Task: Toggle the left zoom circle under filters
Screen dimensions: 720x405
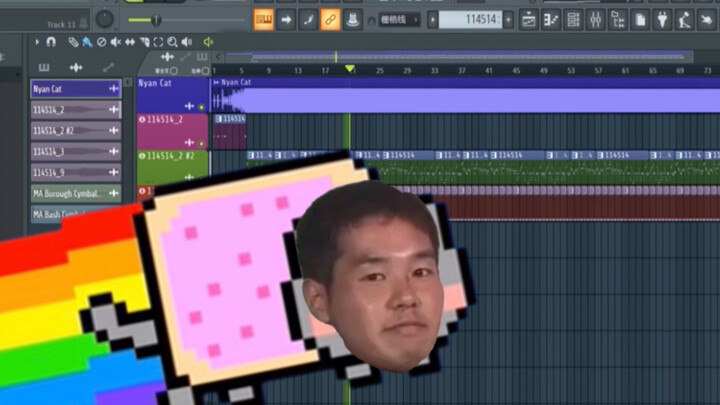Action: coord(174,71)
